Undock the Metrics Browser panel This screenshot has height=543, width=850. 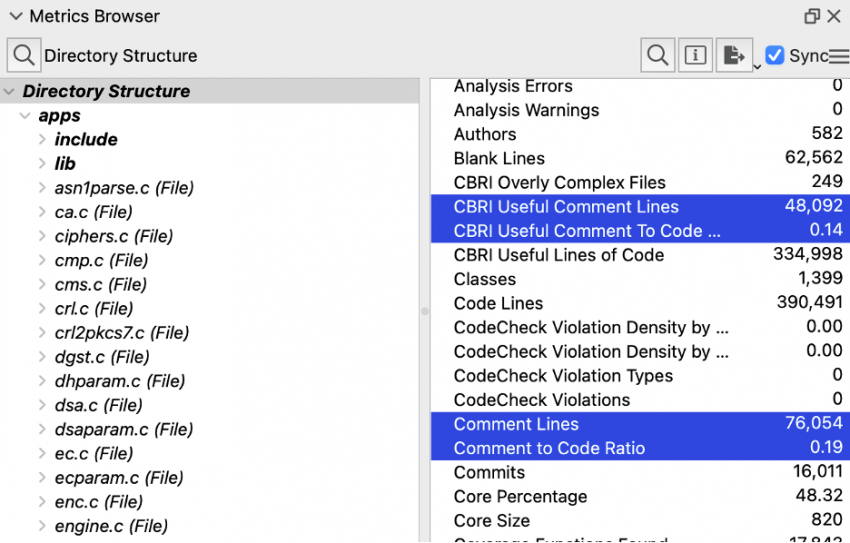[812, 16]
